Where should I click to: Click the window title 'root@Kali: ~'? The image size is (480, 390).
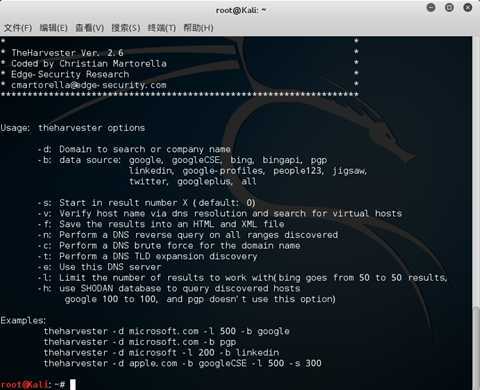tap(241, 10)
